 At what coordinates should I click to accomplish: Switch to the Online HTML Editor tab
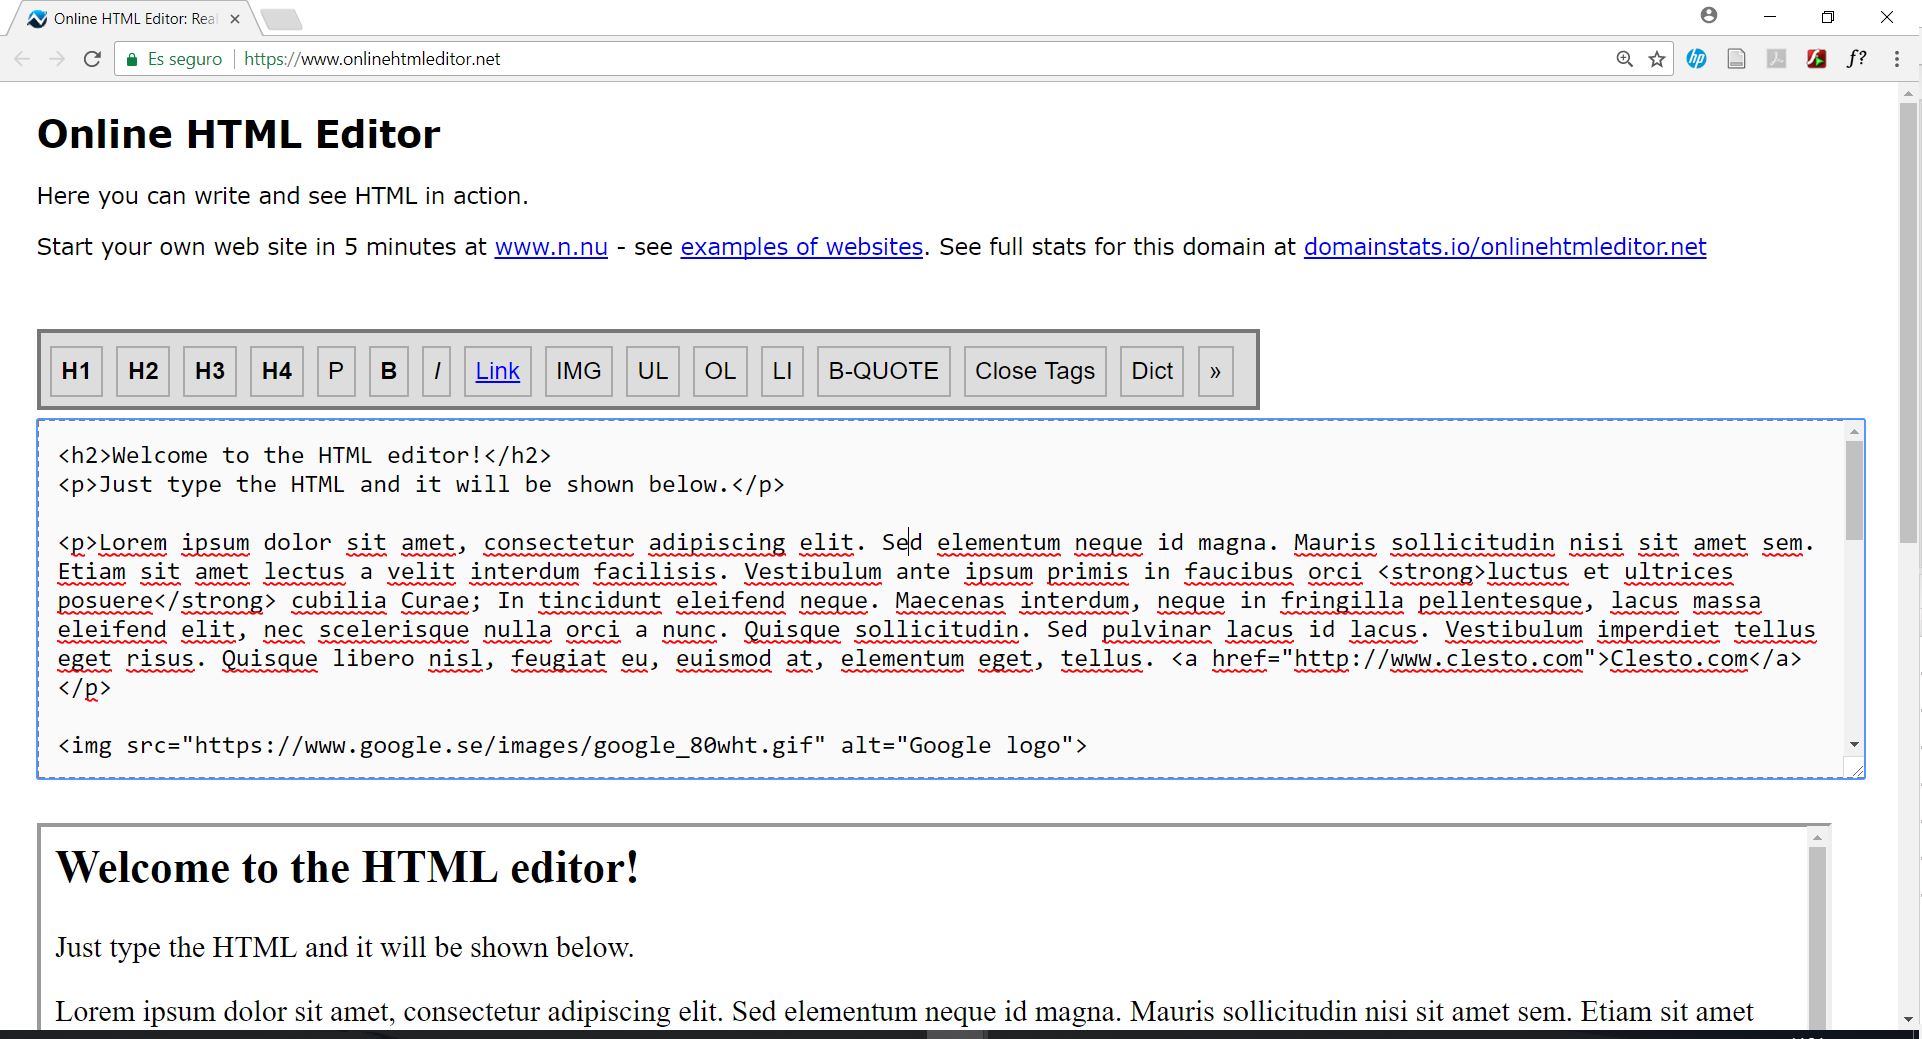(130, 17)
